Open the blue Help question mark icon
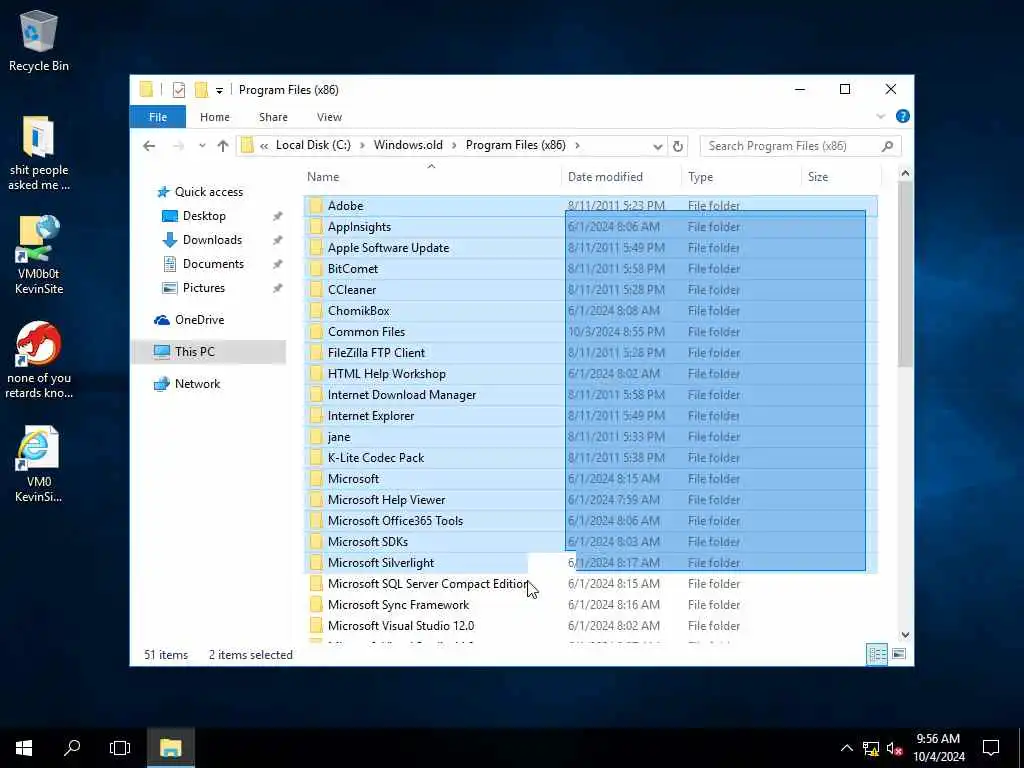 [x=903, y=116]
